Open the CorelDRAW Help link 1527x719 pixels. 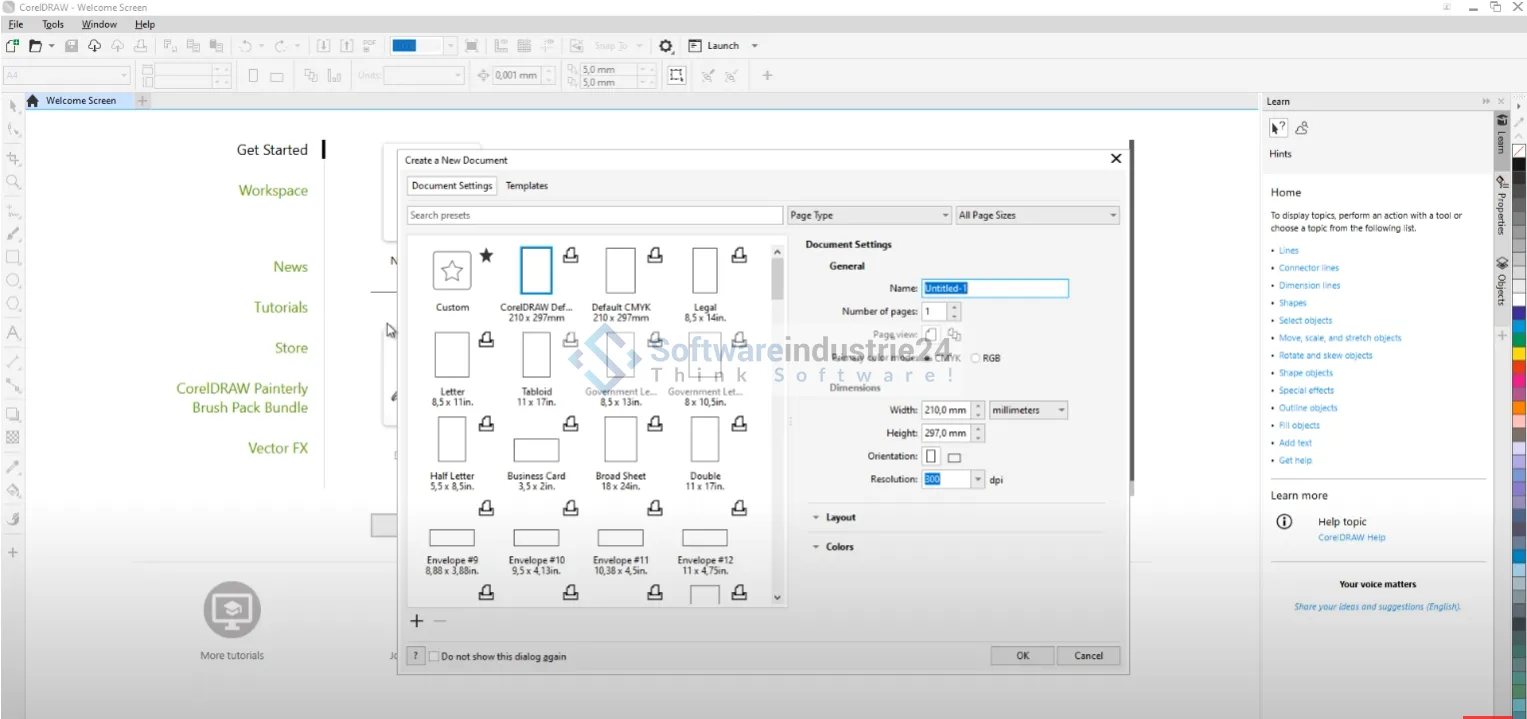[1351, 538]
